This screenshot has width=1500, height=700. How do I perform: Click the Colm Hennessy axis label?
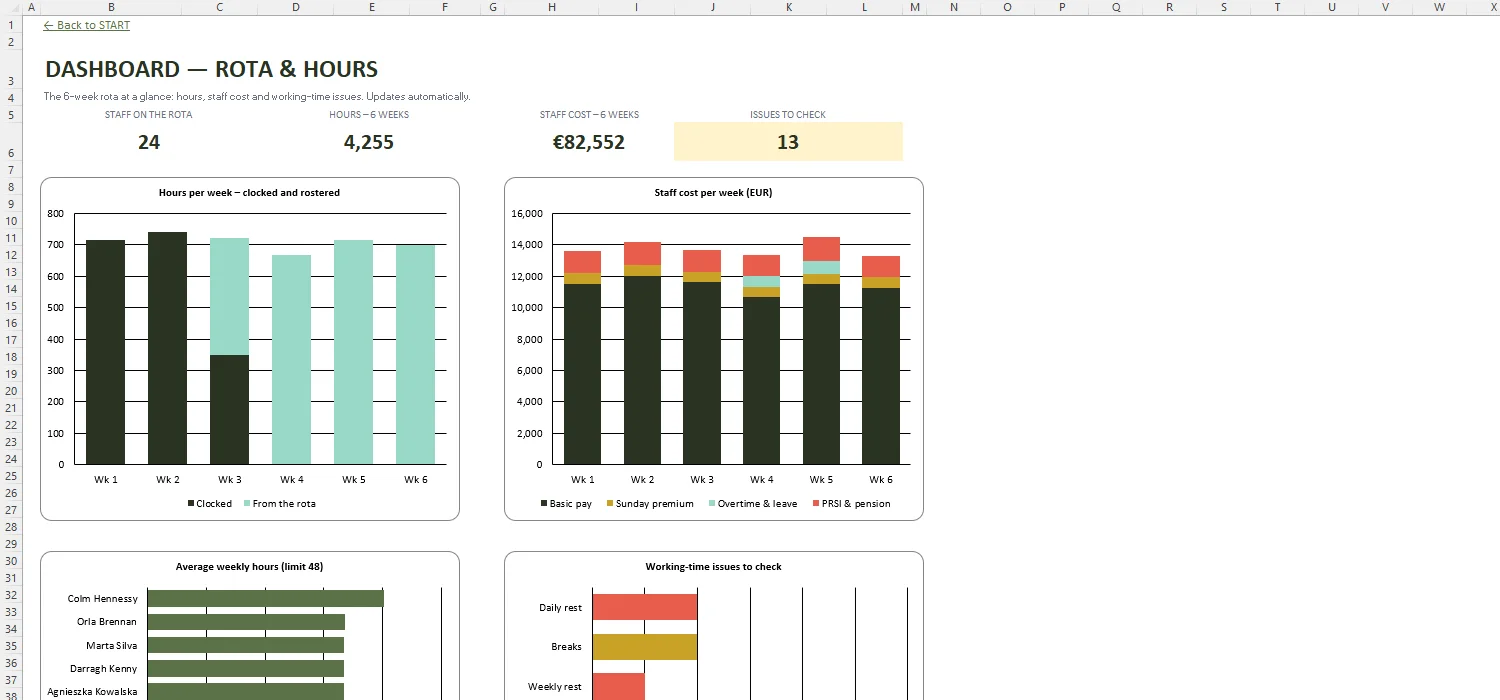[103, 599]
